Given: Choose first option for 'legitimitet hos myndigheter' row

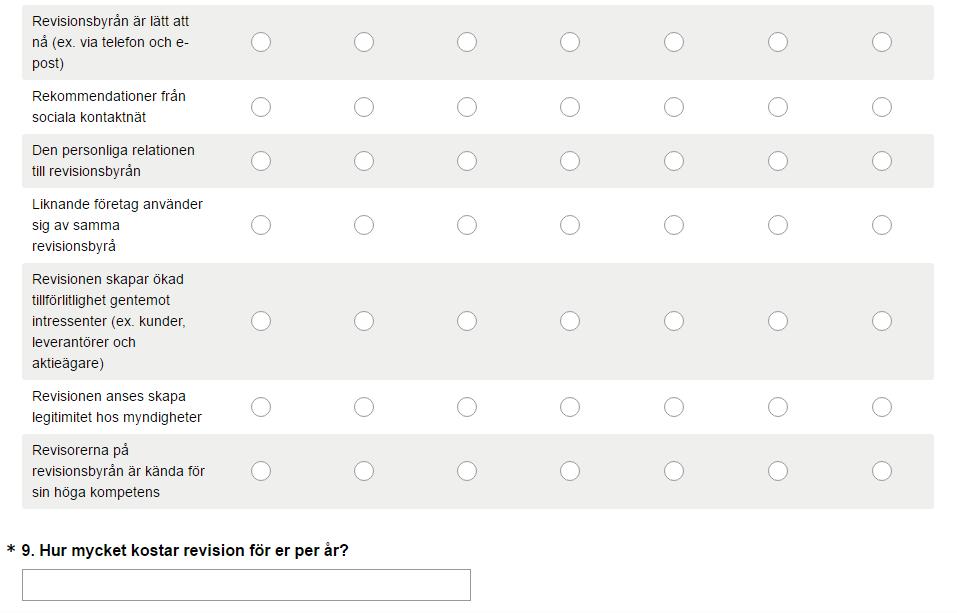Looking at the screenshot, I should click(261, 407).
